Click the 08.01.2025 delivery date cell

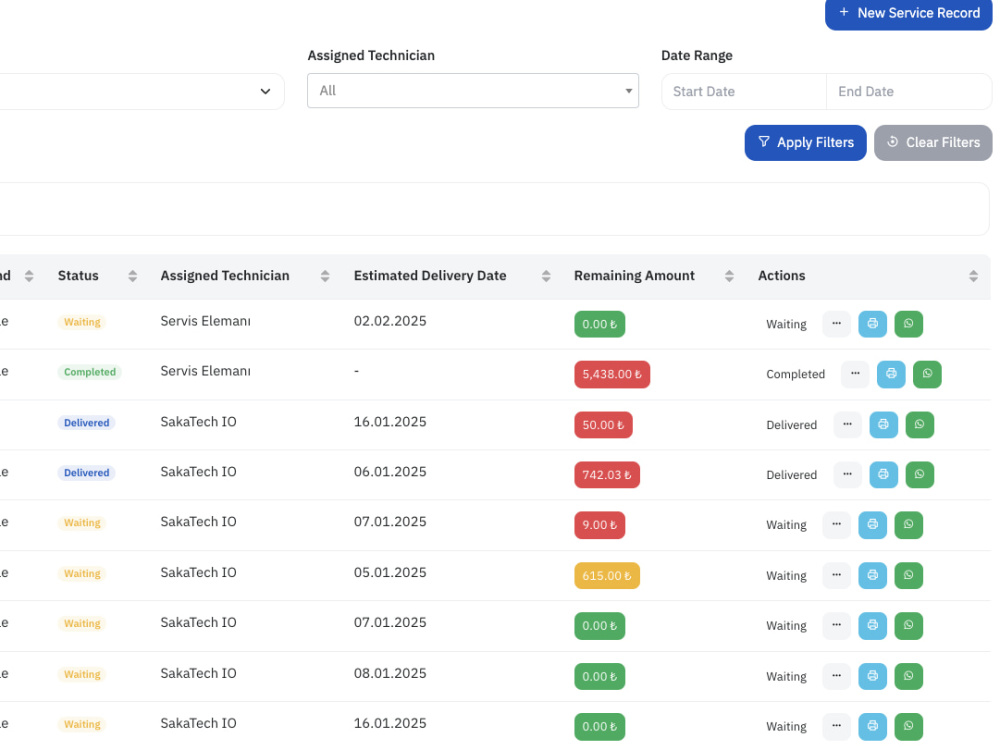(390, 673)
